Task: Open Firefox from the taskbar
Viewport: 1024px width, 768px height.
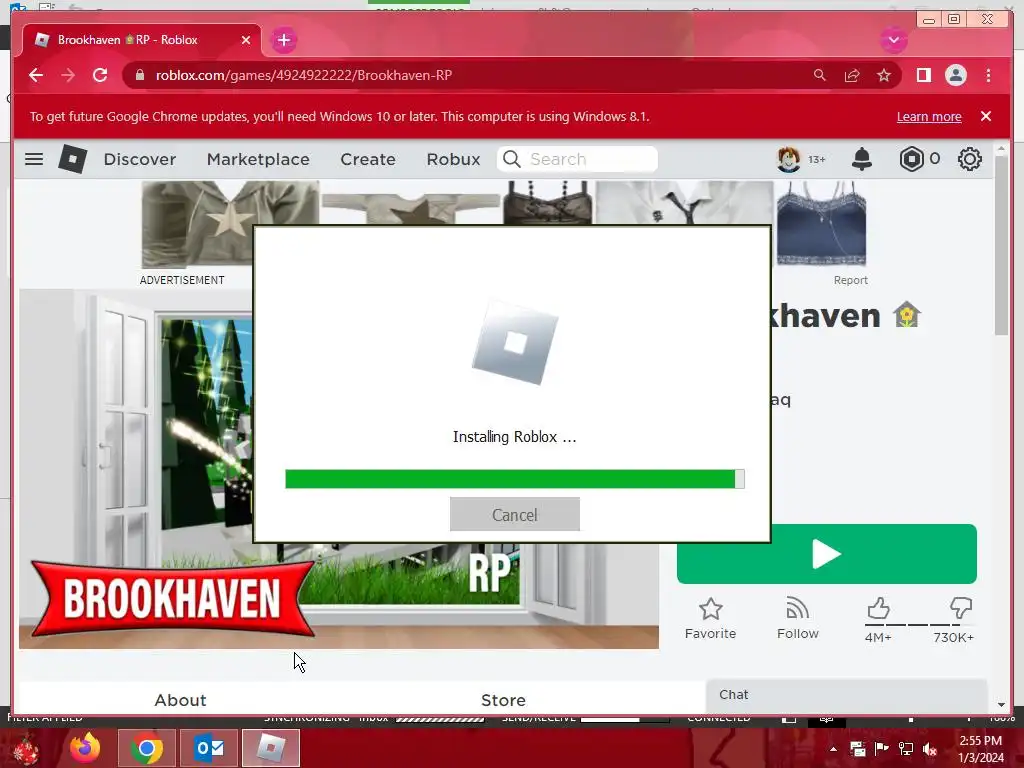Action: pyautogui.click(x=85, y=748)
